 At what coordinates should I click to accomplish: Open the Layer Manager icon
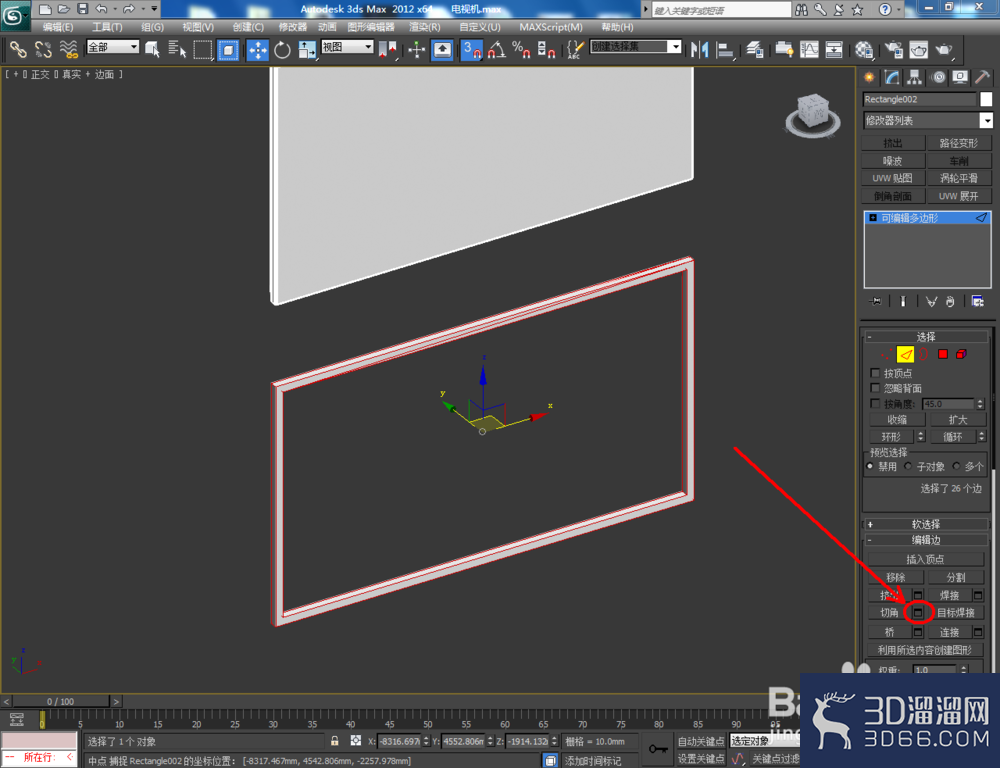(x=754, y=49)
